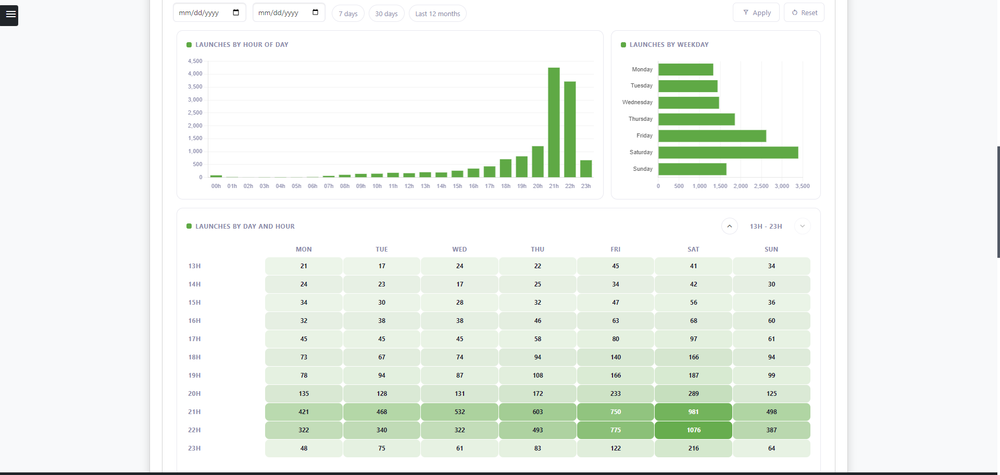1000x475 pixels.
Task: Click the Thursday bar in weekday chart
Action: (x=696, y=119)
